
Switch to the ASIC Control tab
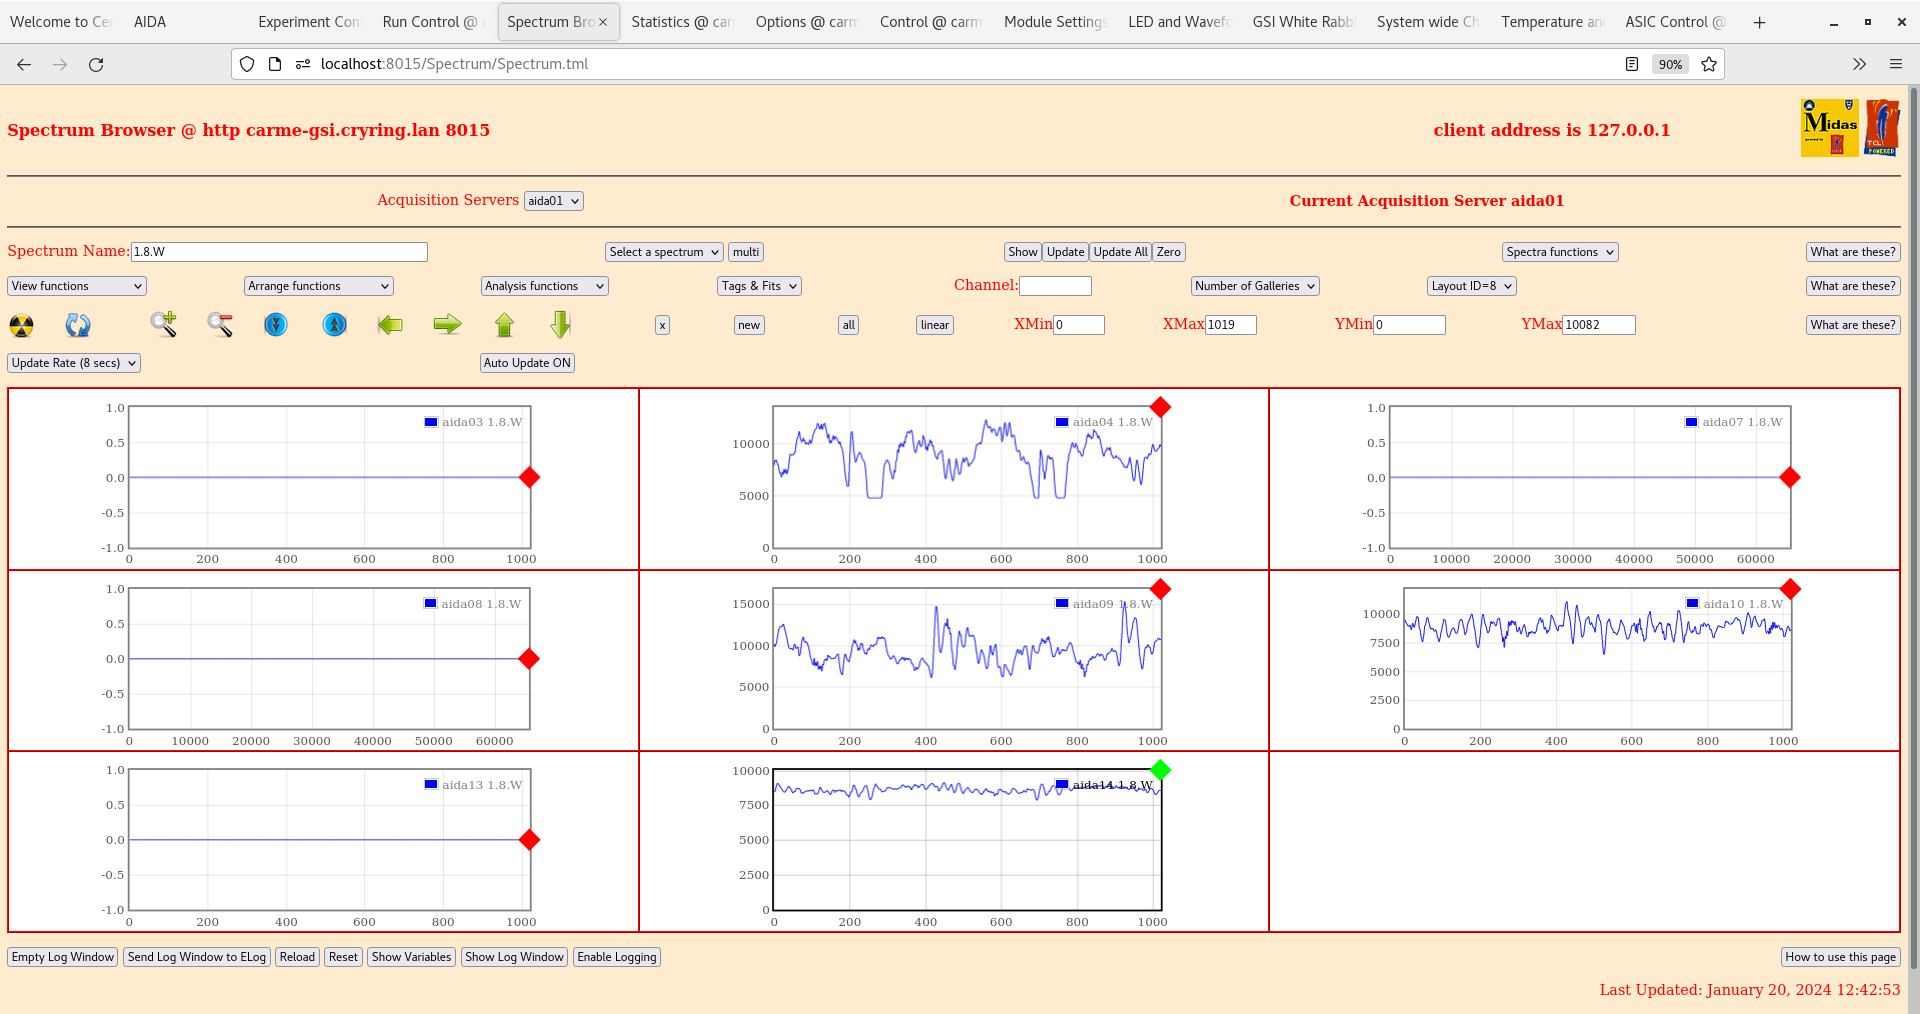[x=1675, y=22]
